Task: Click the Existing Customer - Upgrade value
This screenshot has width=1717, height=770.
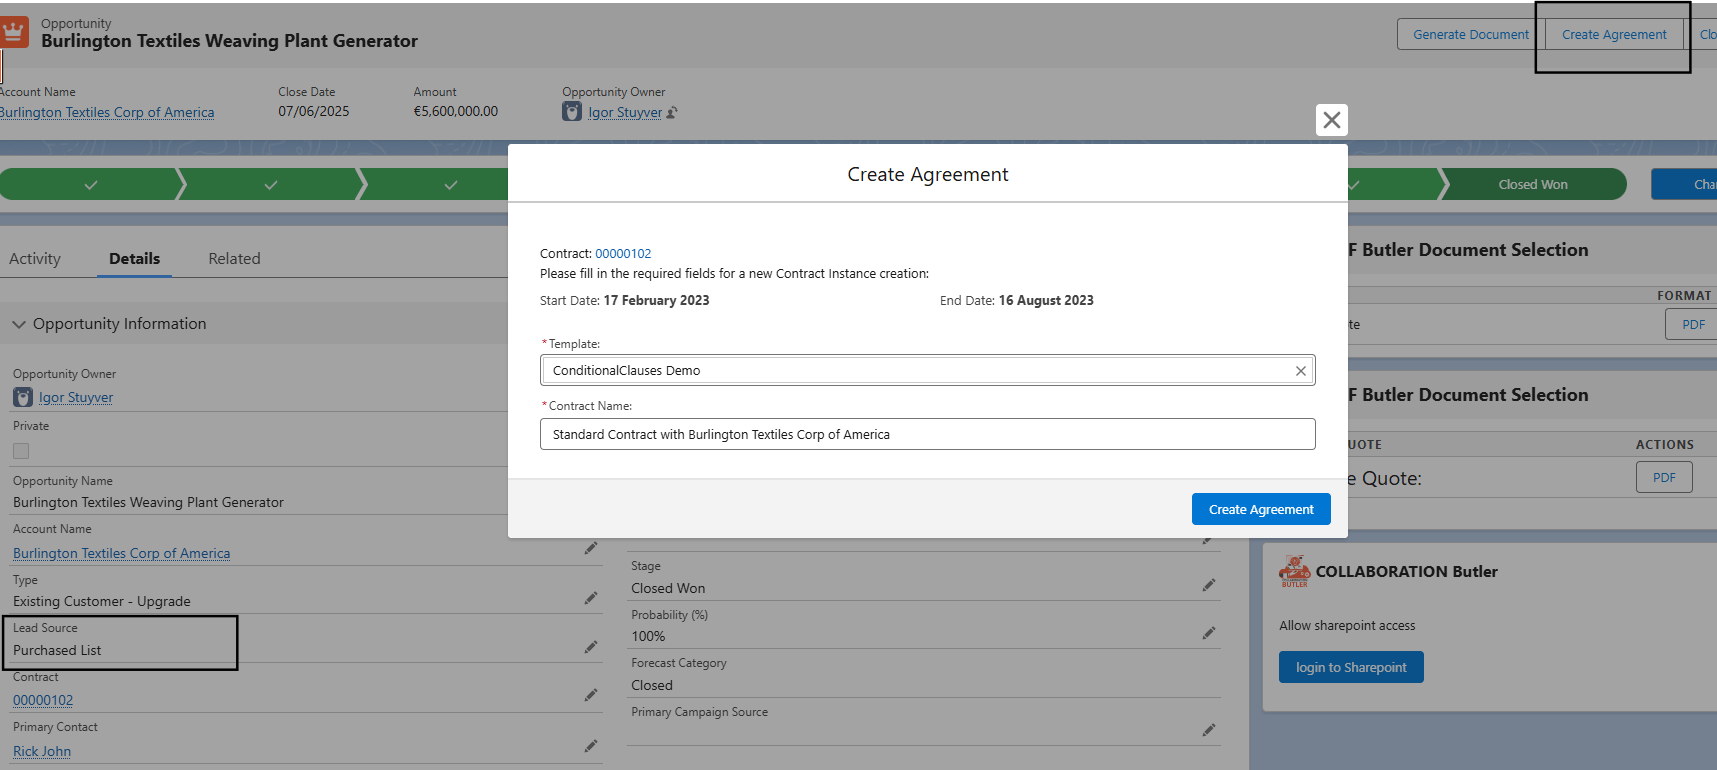Action: point(102,602)
